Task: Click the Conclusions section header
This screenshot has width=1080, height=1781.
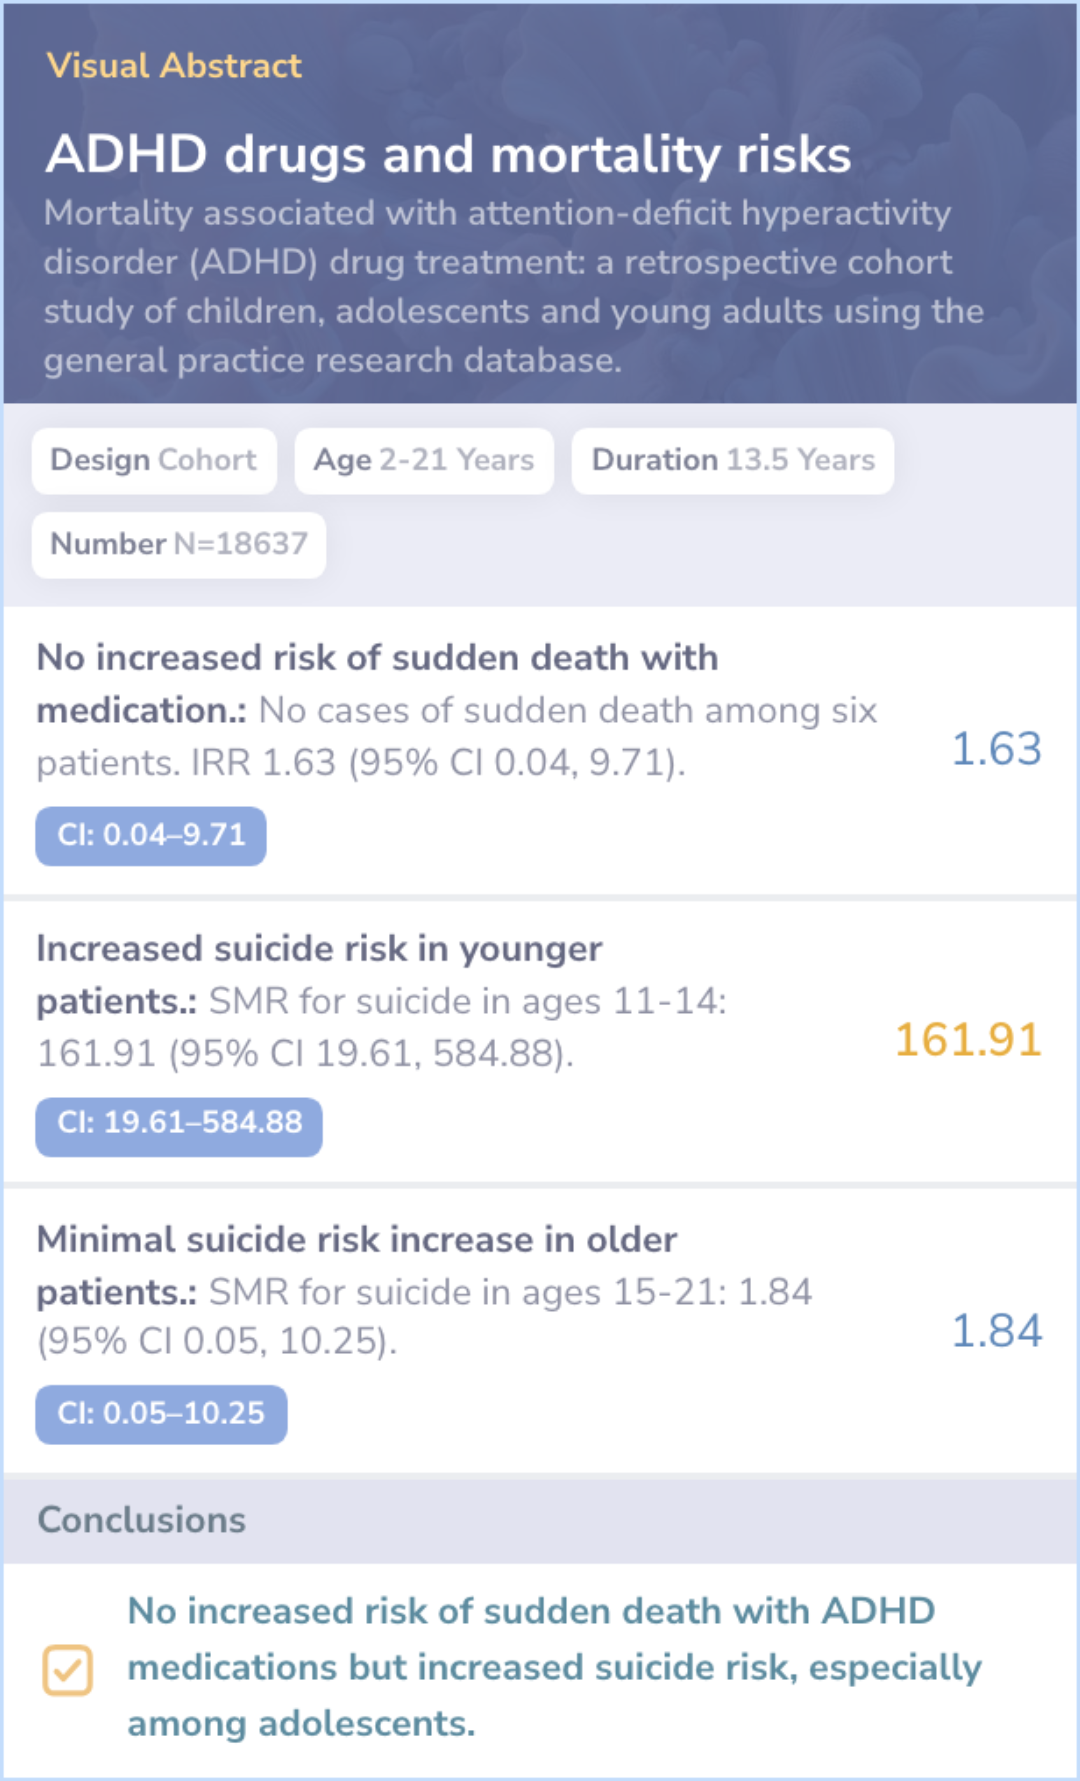Action: 142,1520
